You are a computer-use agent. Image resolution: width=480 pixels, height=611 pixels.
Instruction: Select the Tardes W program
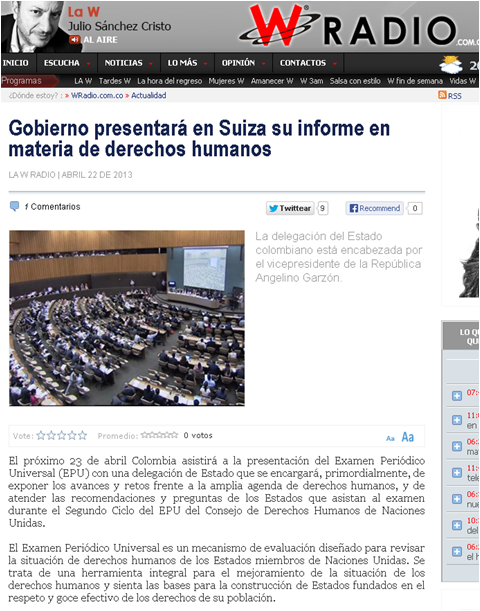point(115,81)
